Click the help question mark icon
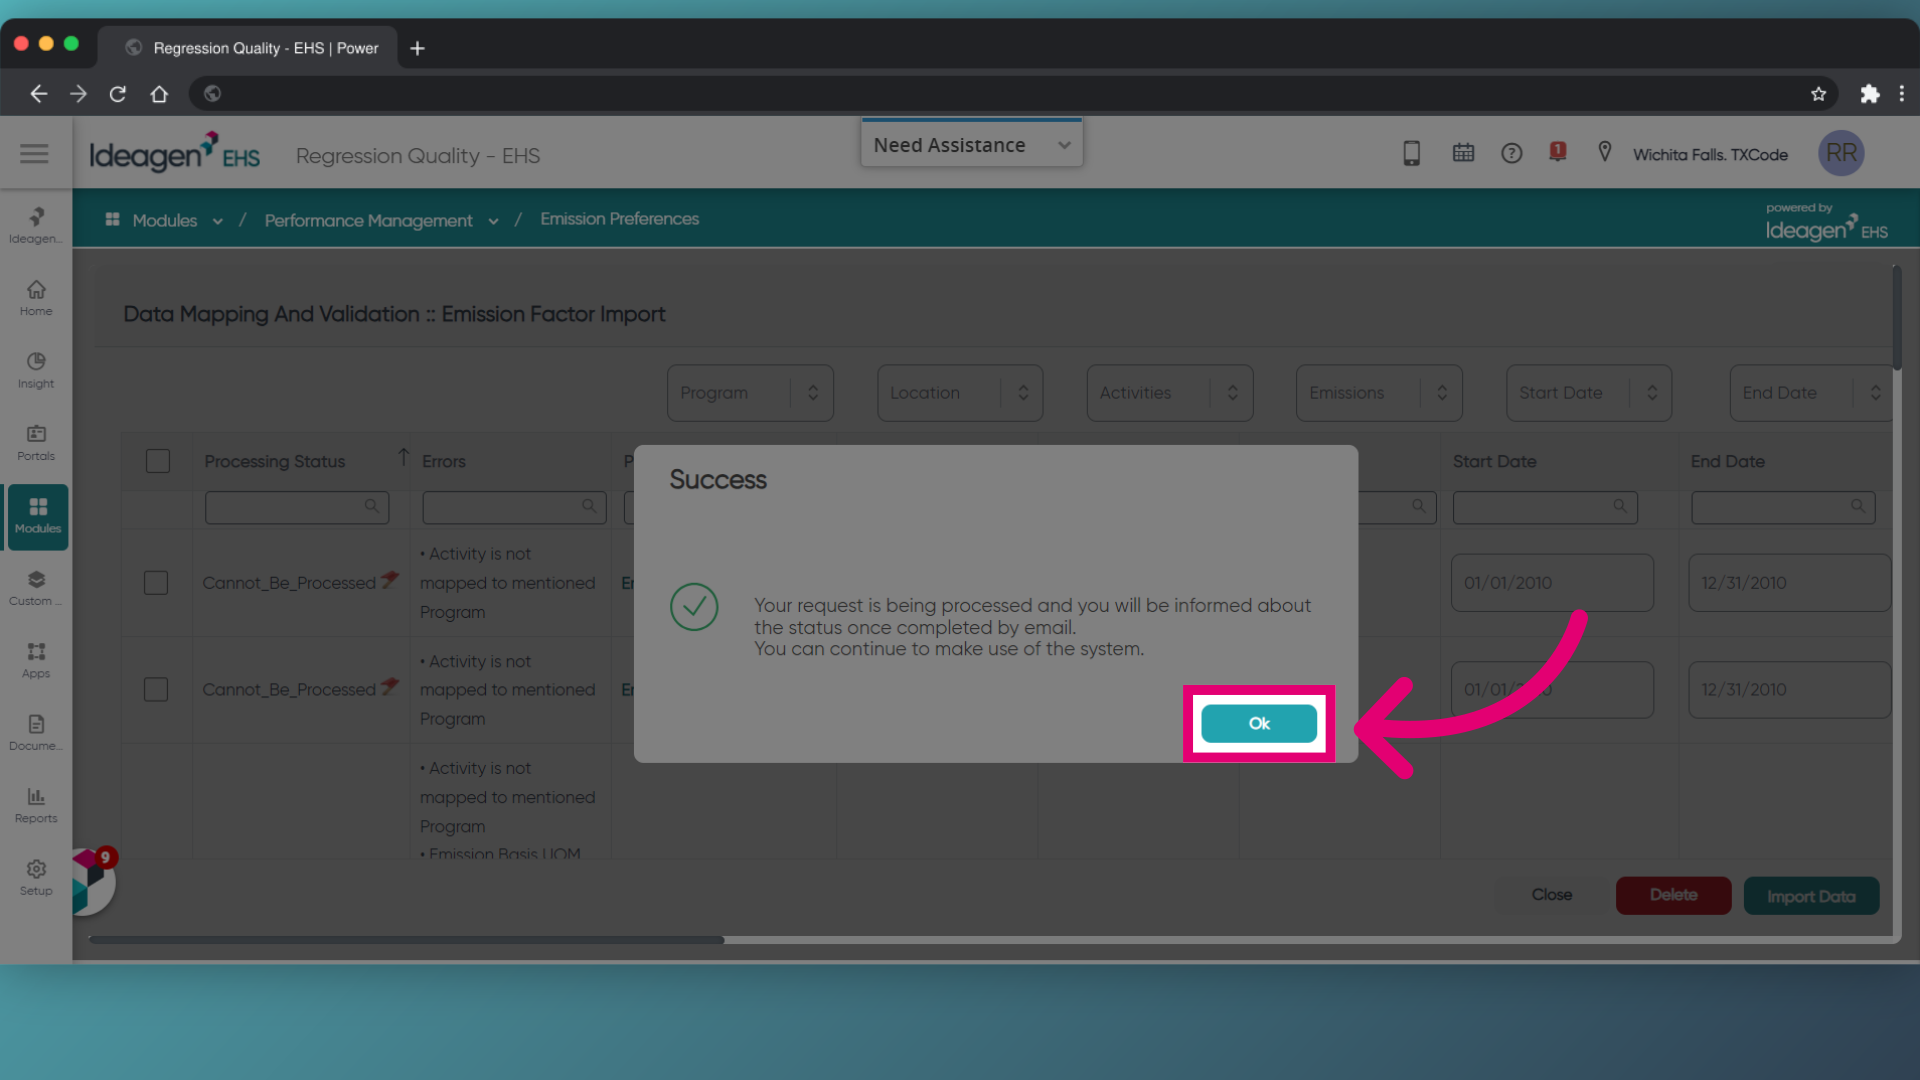This screenshot has width=1920, height=1080. 1511,153
